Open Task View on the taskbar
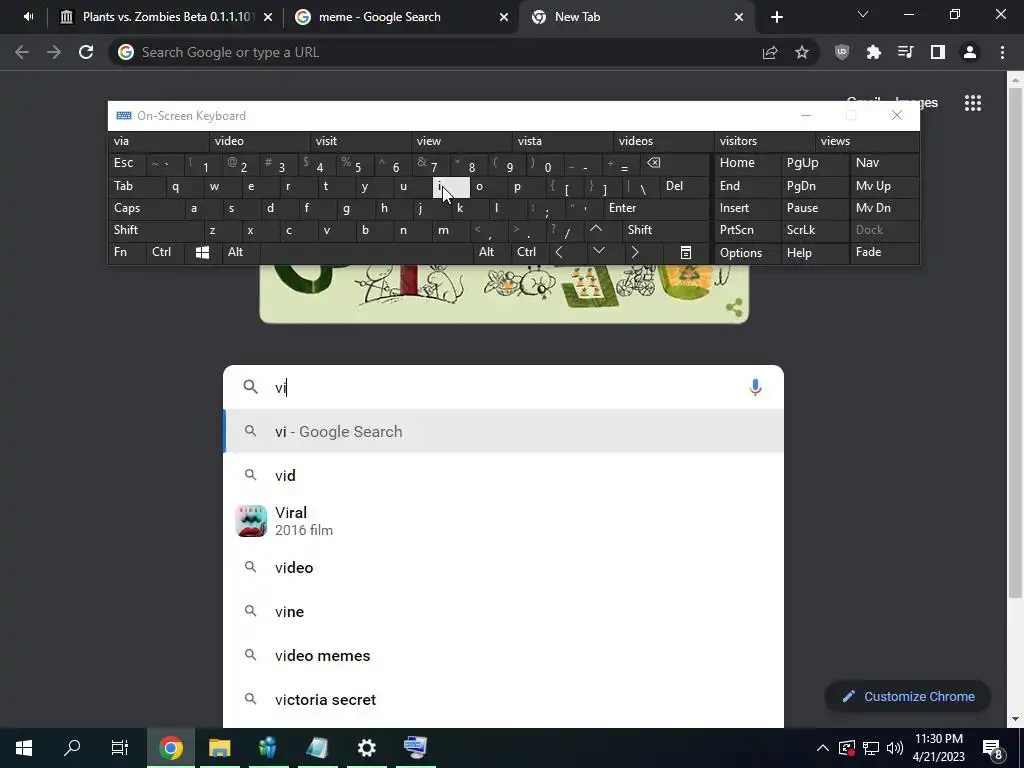The width and height of the screenshot is (1024, 768). pos(120,748)
